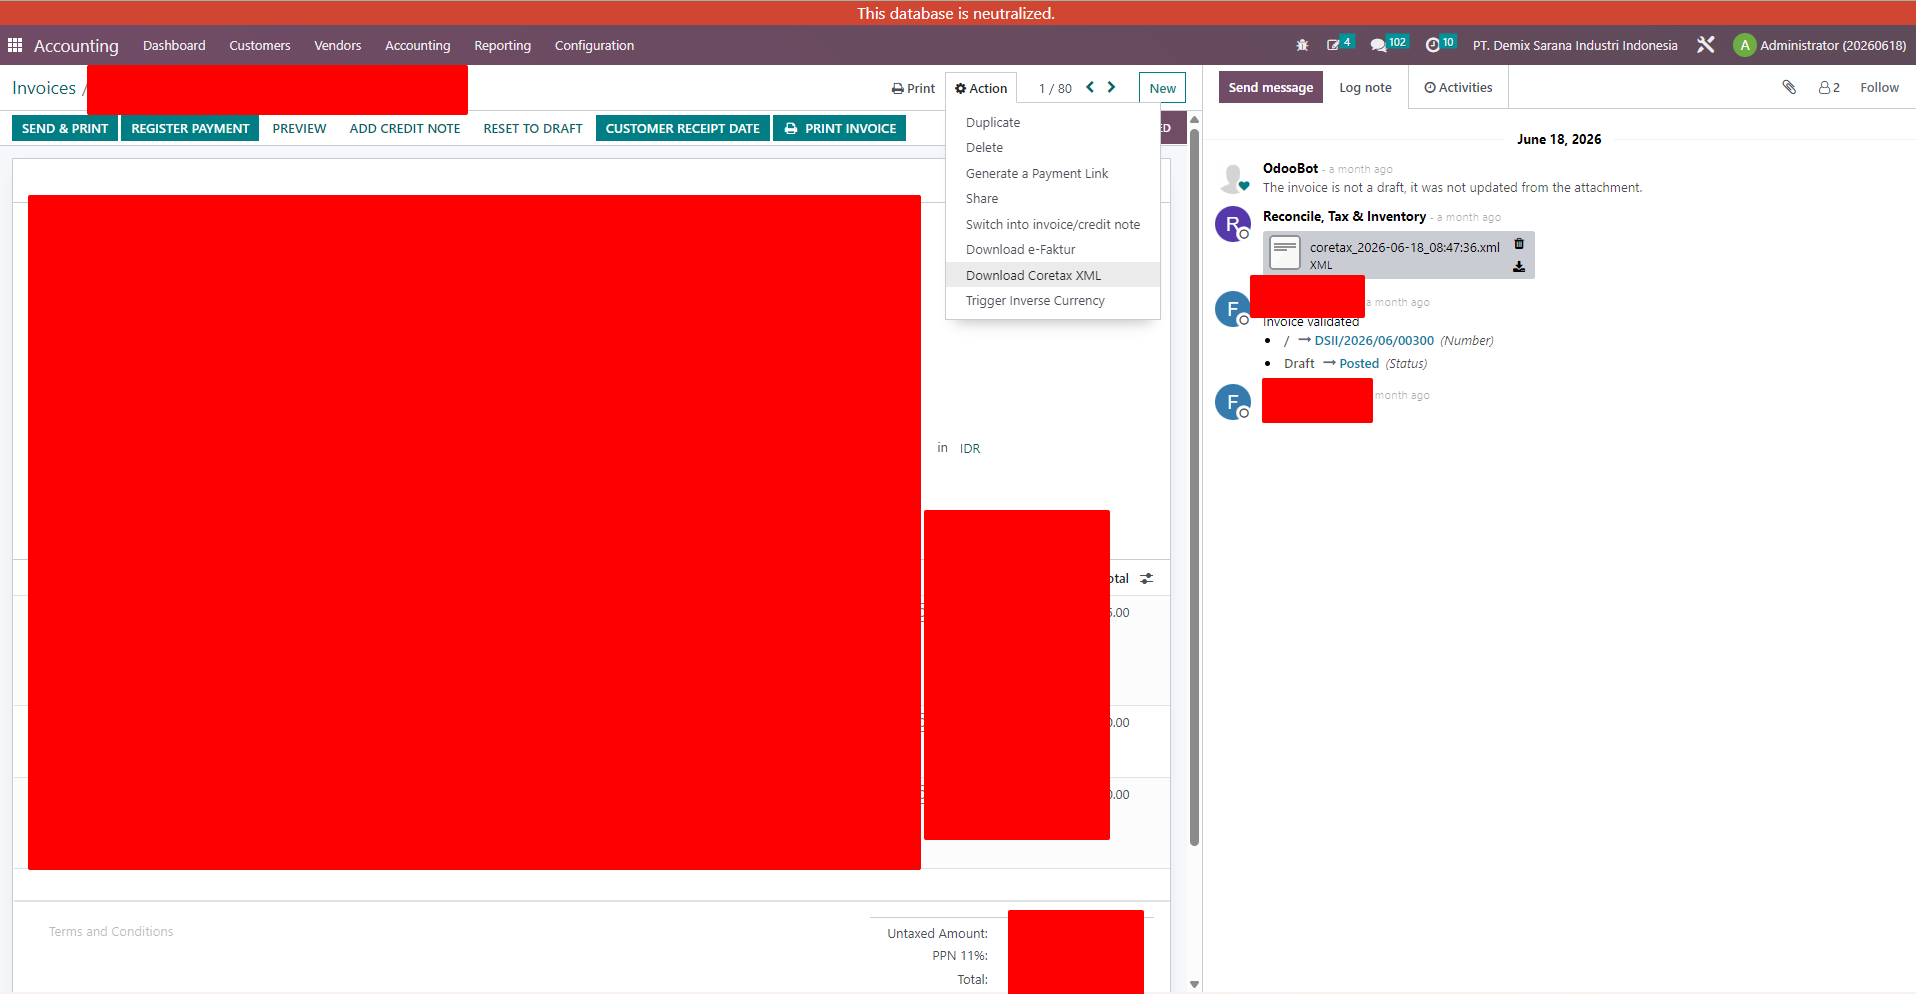This screenshot has height=994, width=1916.
Task: Go to next invoice record arrow
Action: tap(1111, 87)
